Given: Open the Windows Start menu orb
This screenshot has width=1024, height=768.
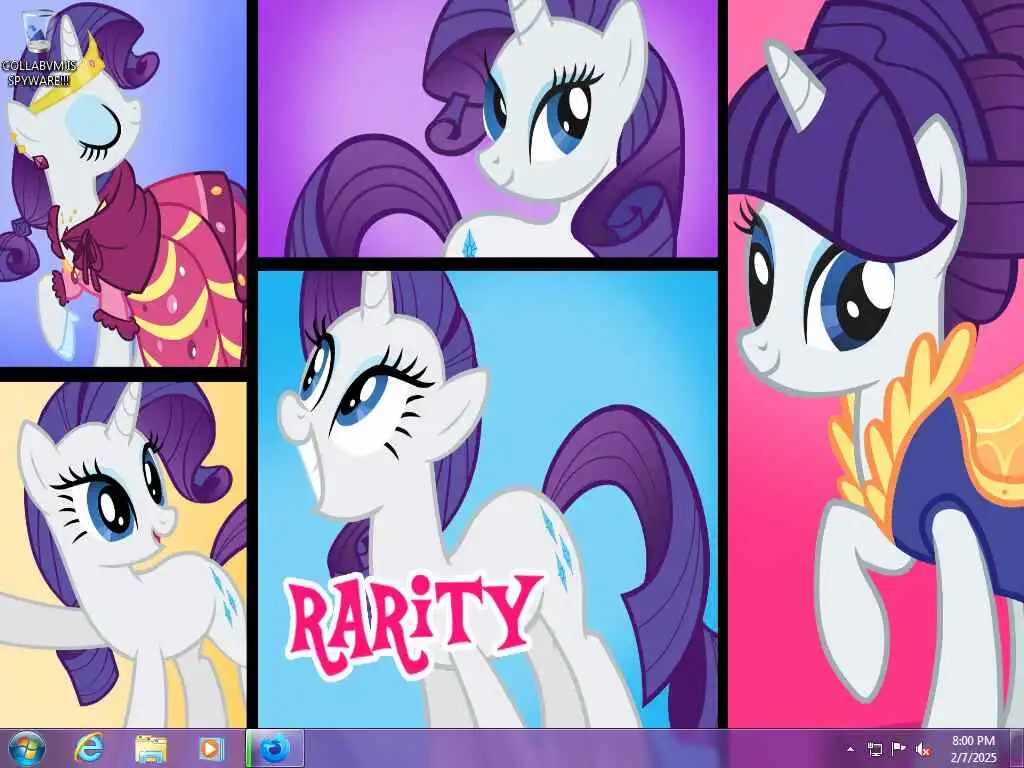Looking at the screenshot, I should pyautogui.click(x=27, y=748).
